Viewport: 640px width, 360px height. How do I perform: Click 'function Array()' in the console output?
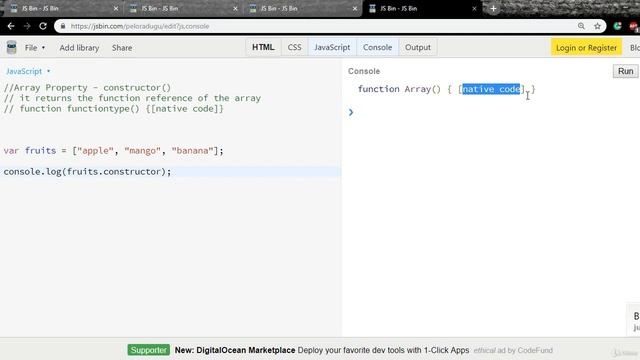click(x=399, y=89)
